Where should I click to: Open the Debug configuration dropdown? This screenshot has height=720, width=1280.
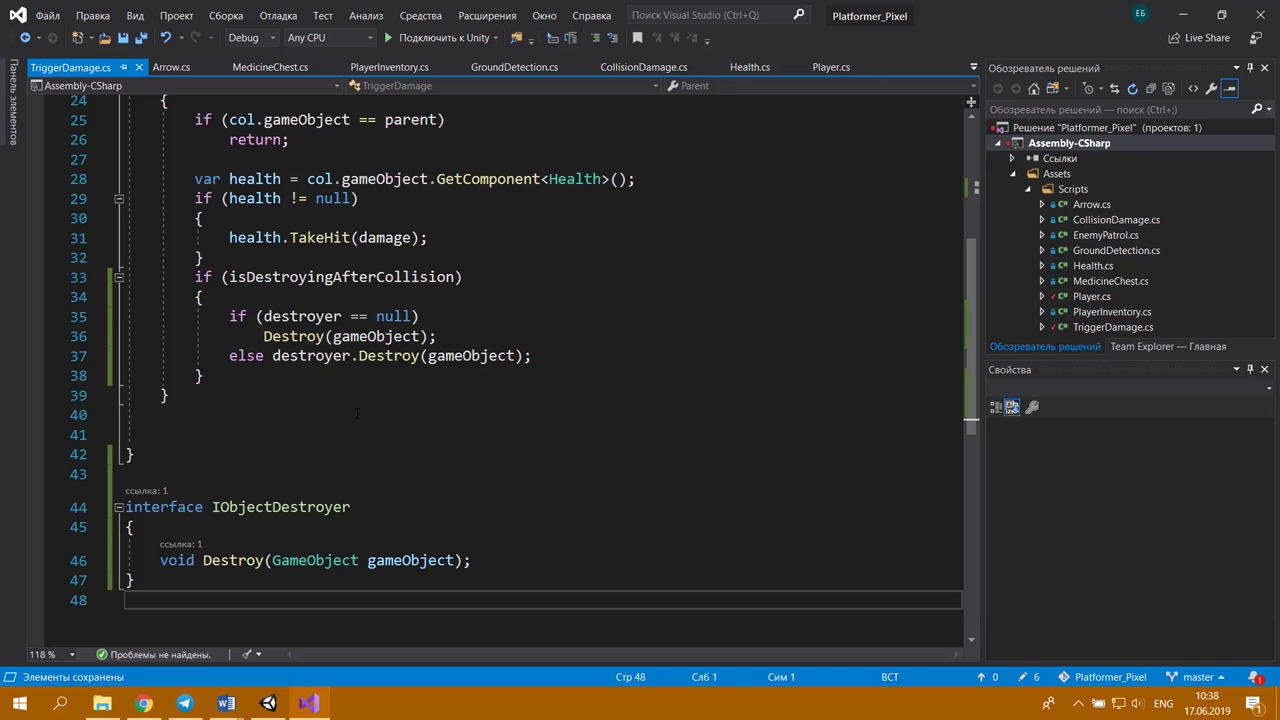point(251,38)
